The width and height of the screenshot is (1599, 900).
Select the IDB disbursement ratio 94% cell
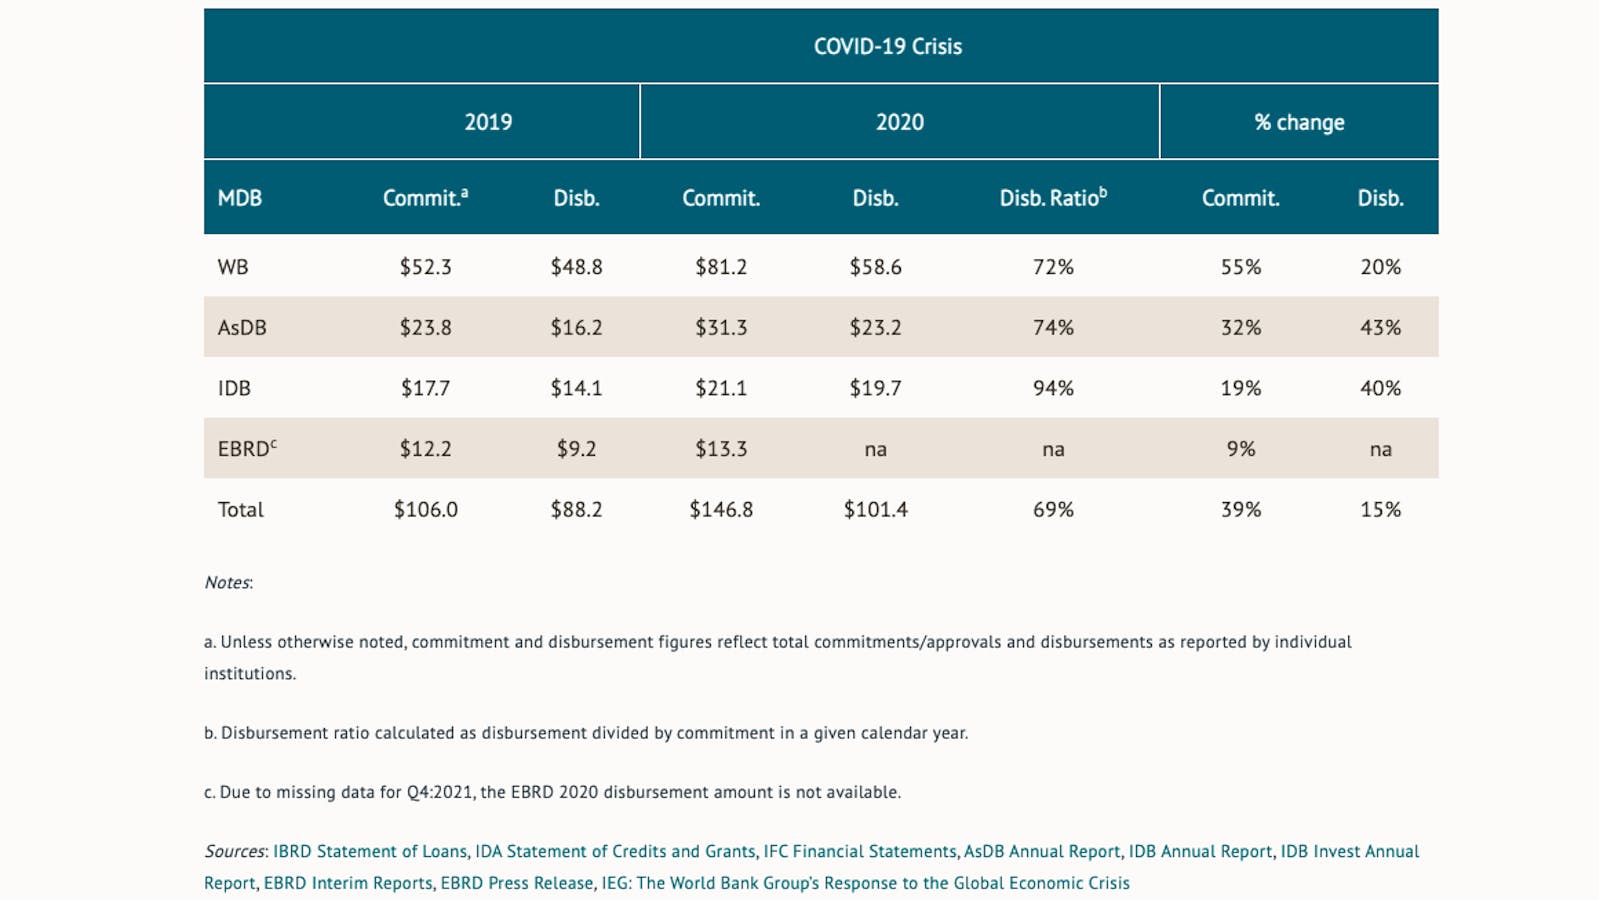1053,388
